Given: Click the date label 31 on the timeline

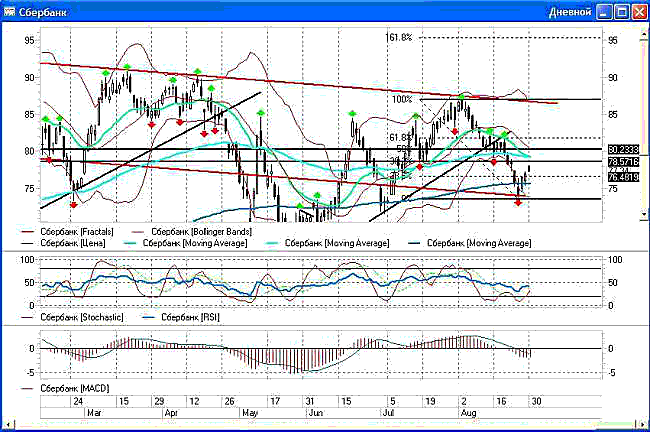Looking at the screenshot, I should click(x=309, y=401).
